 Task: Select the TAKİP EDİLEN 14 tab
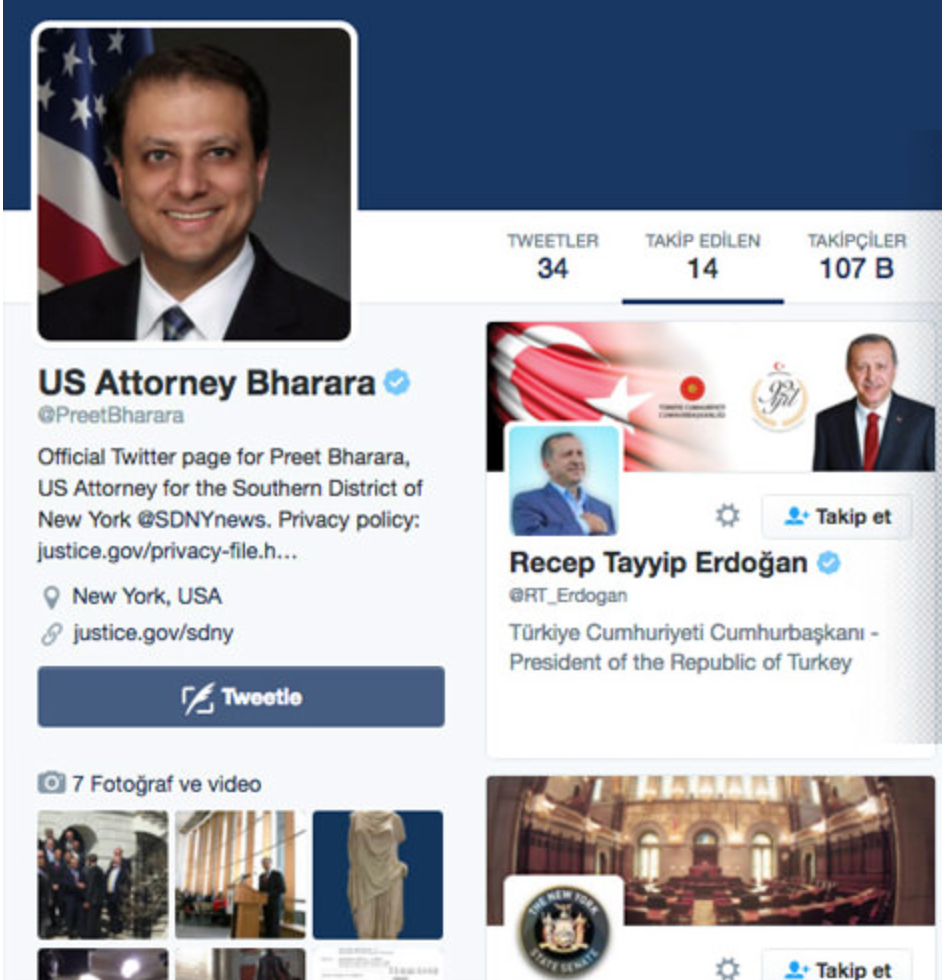point(703,258)
